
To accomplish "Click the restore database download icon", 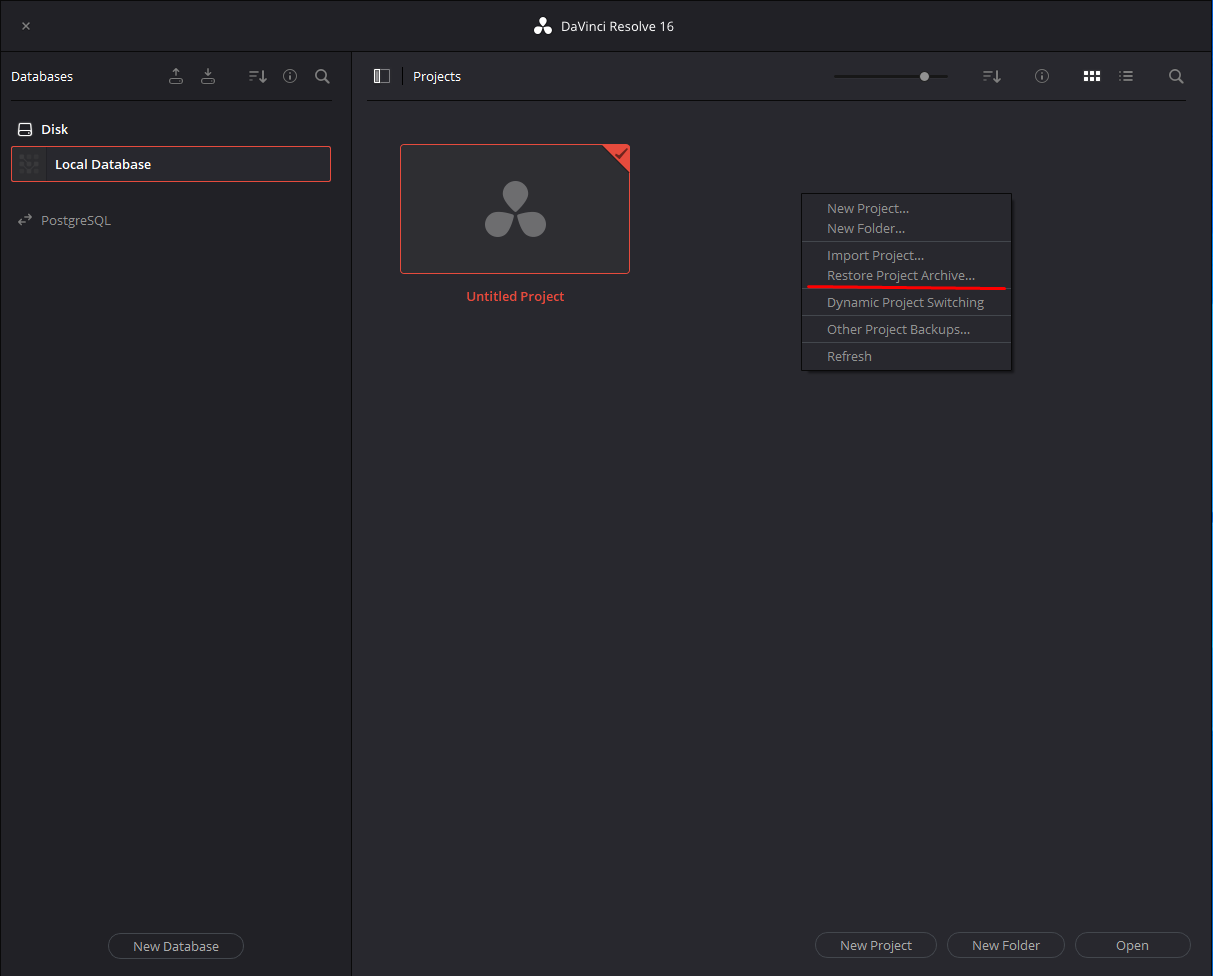I will [x=208, y=76].
